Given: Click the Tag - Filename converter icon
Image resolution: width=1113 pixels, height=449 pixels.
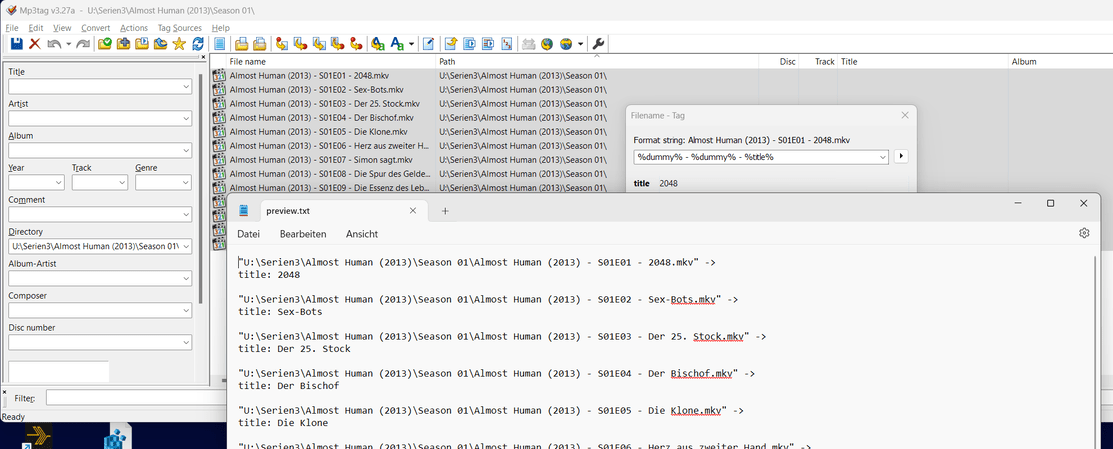Looking at the screenshot, I should (x=282, y=44).
